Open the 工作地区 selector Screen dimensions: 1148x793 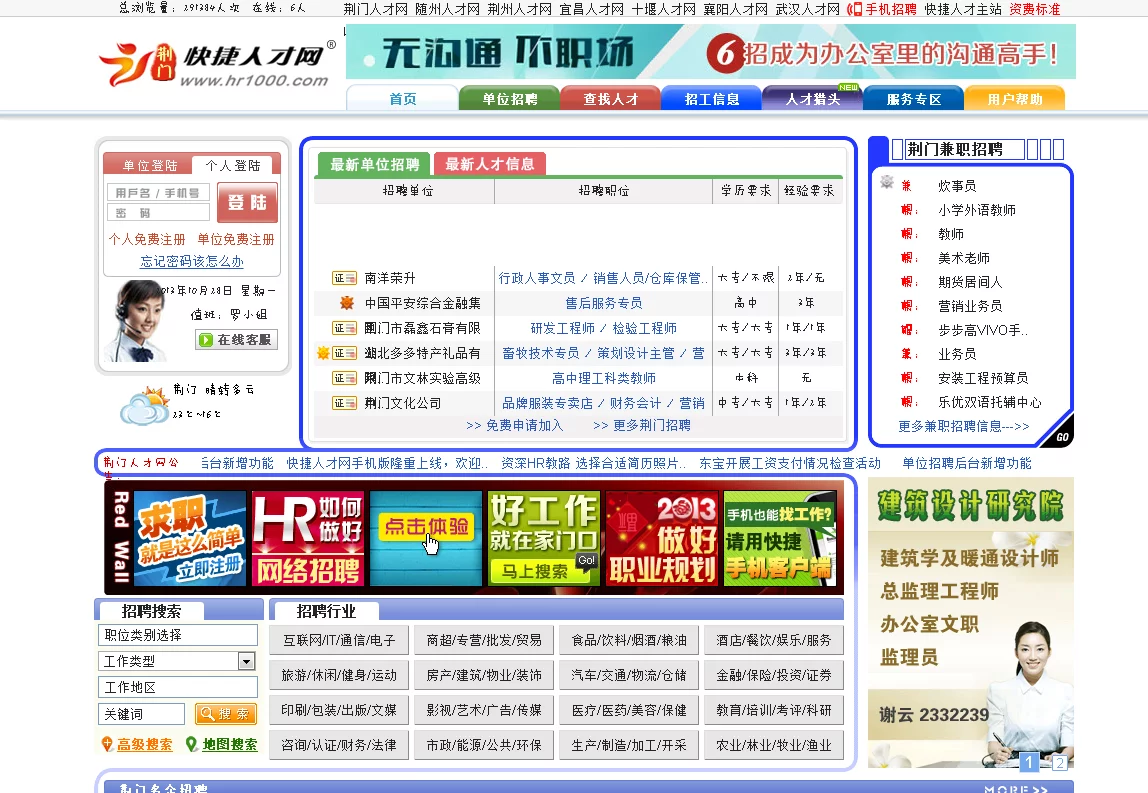178,687
